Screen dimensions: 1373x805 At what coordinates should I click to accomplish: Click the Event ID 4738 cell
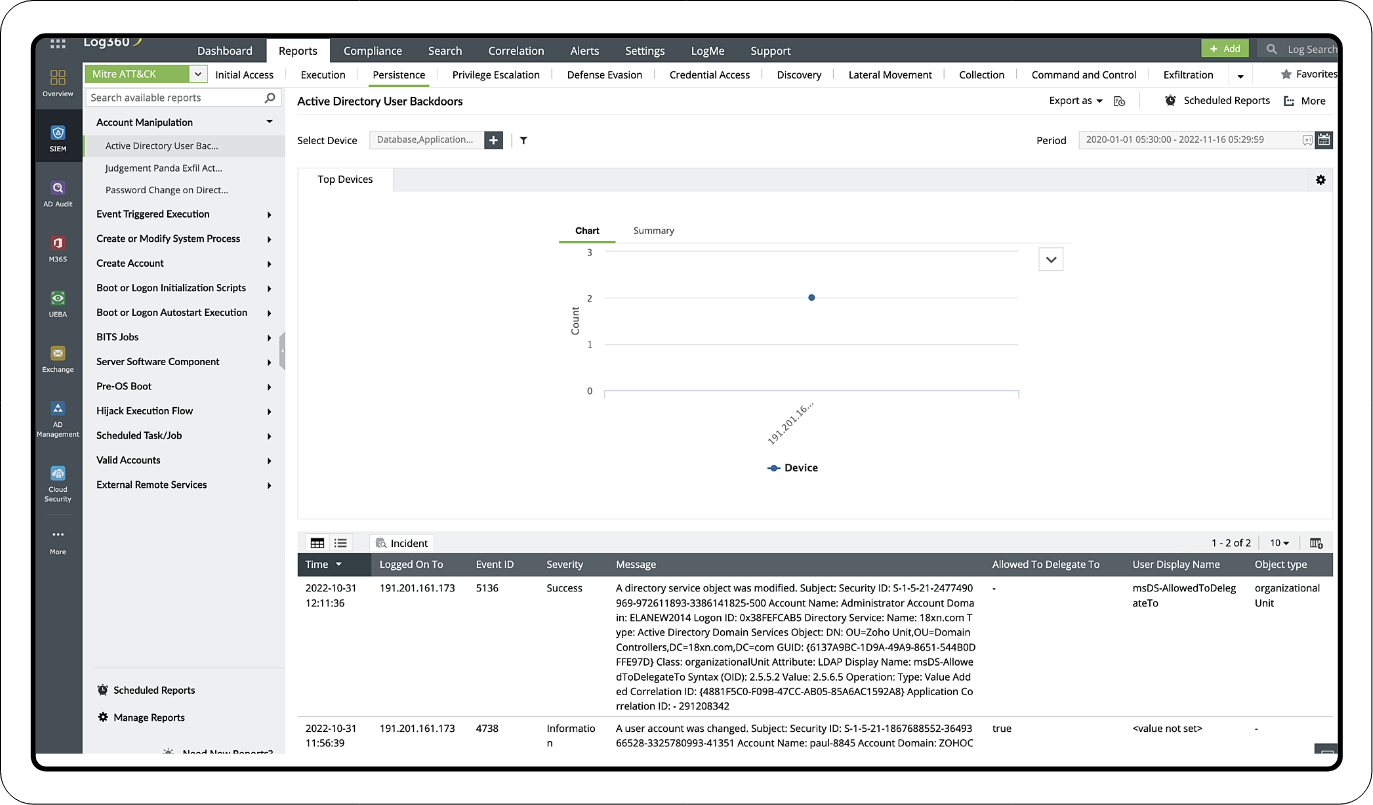tap(487, 729)
